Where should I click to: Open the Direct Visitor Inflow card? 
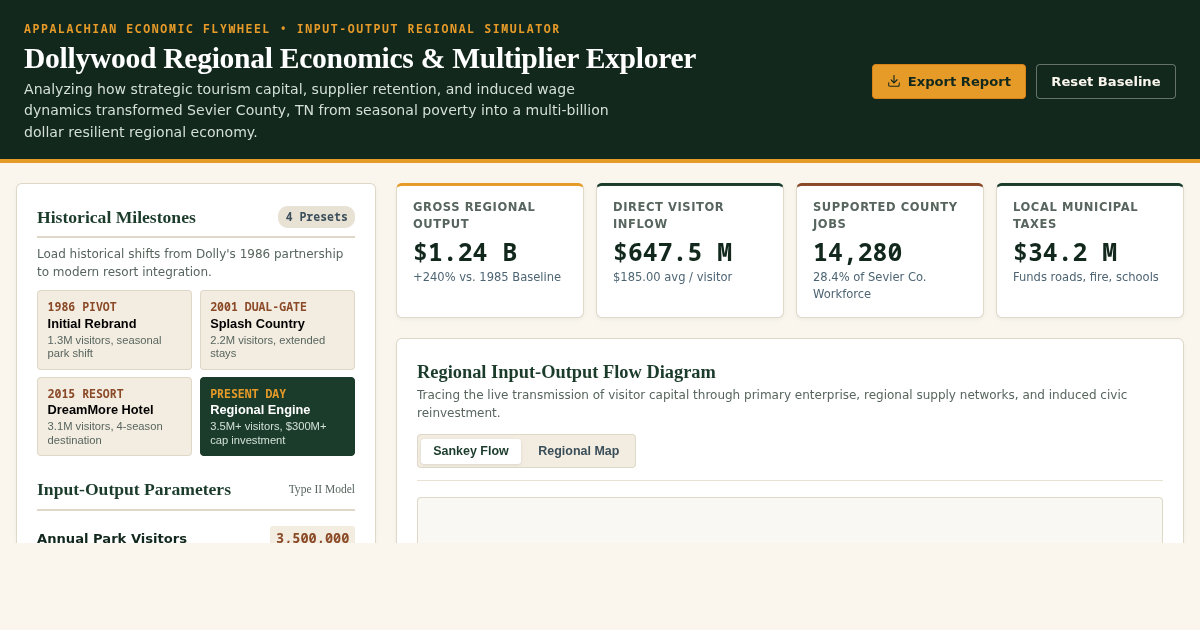tap(690, 250)
